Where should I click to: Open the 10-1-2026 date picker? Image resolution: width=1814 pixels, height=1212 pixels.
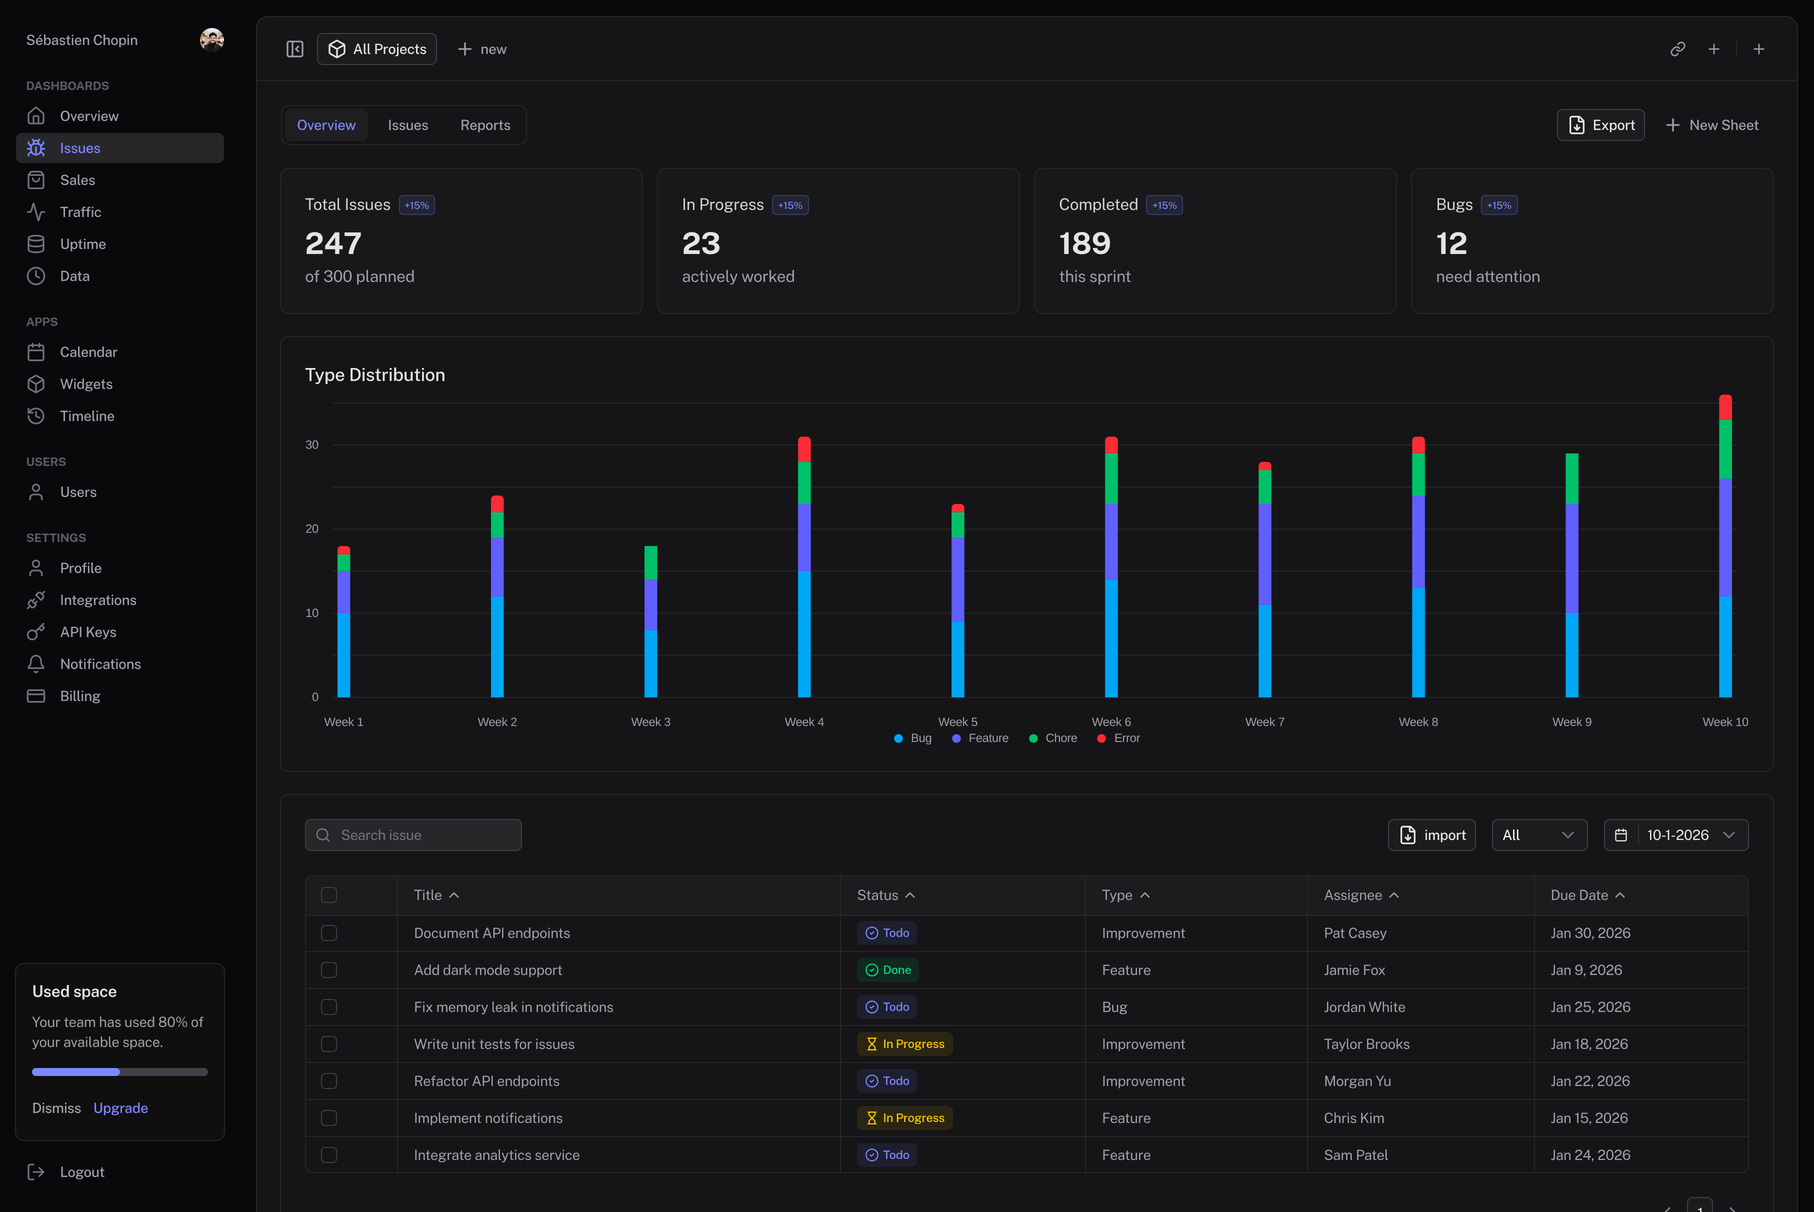[1676, 834]
